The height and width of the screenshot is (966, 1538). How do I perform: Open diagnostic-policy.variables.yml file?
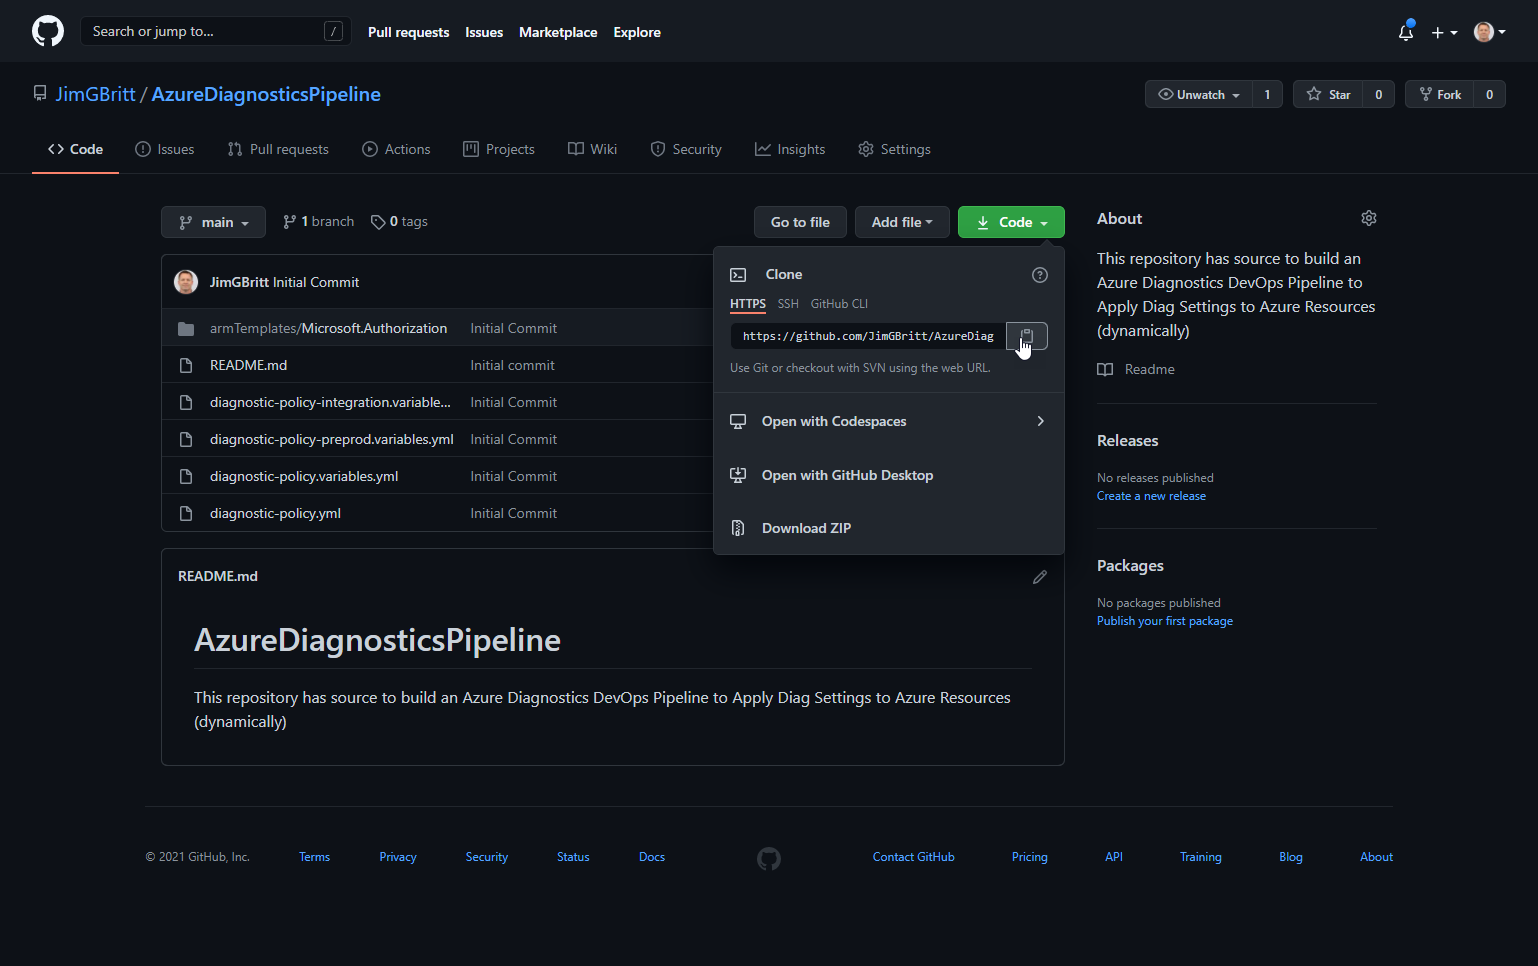pos(304,476)
